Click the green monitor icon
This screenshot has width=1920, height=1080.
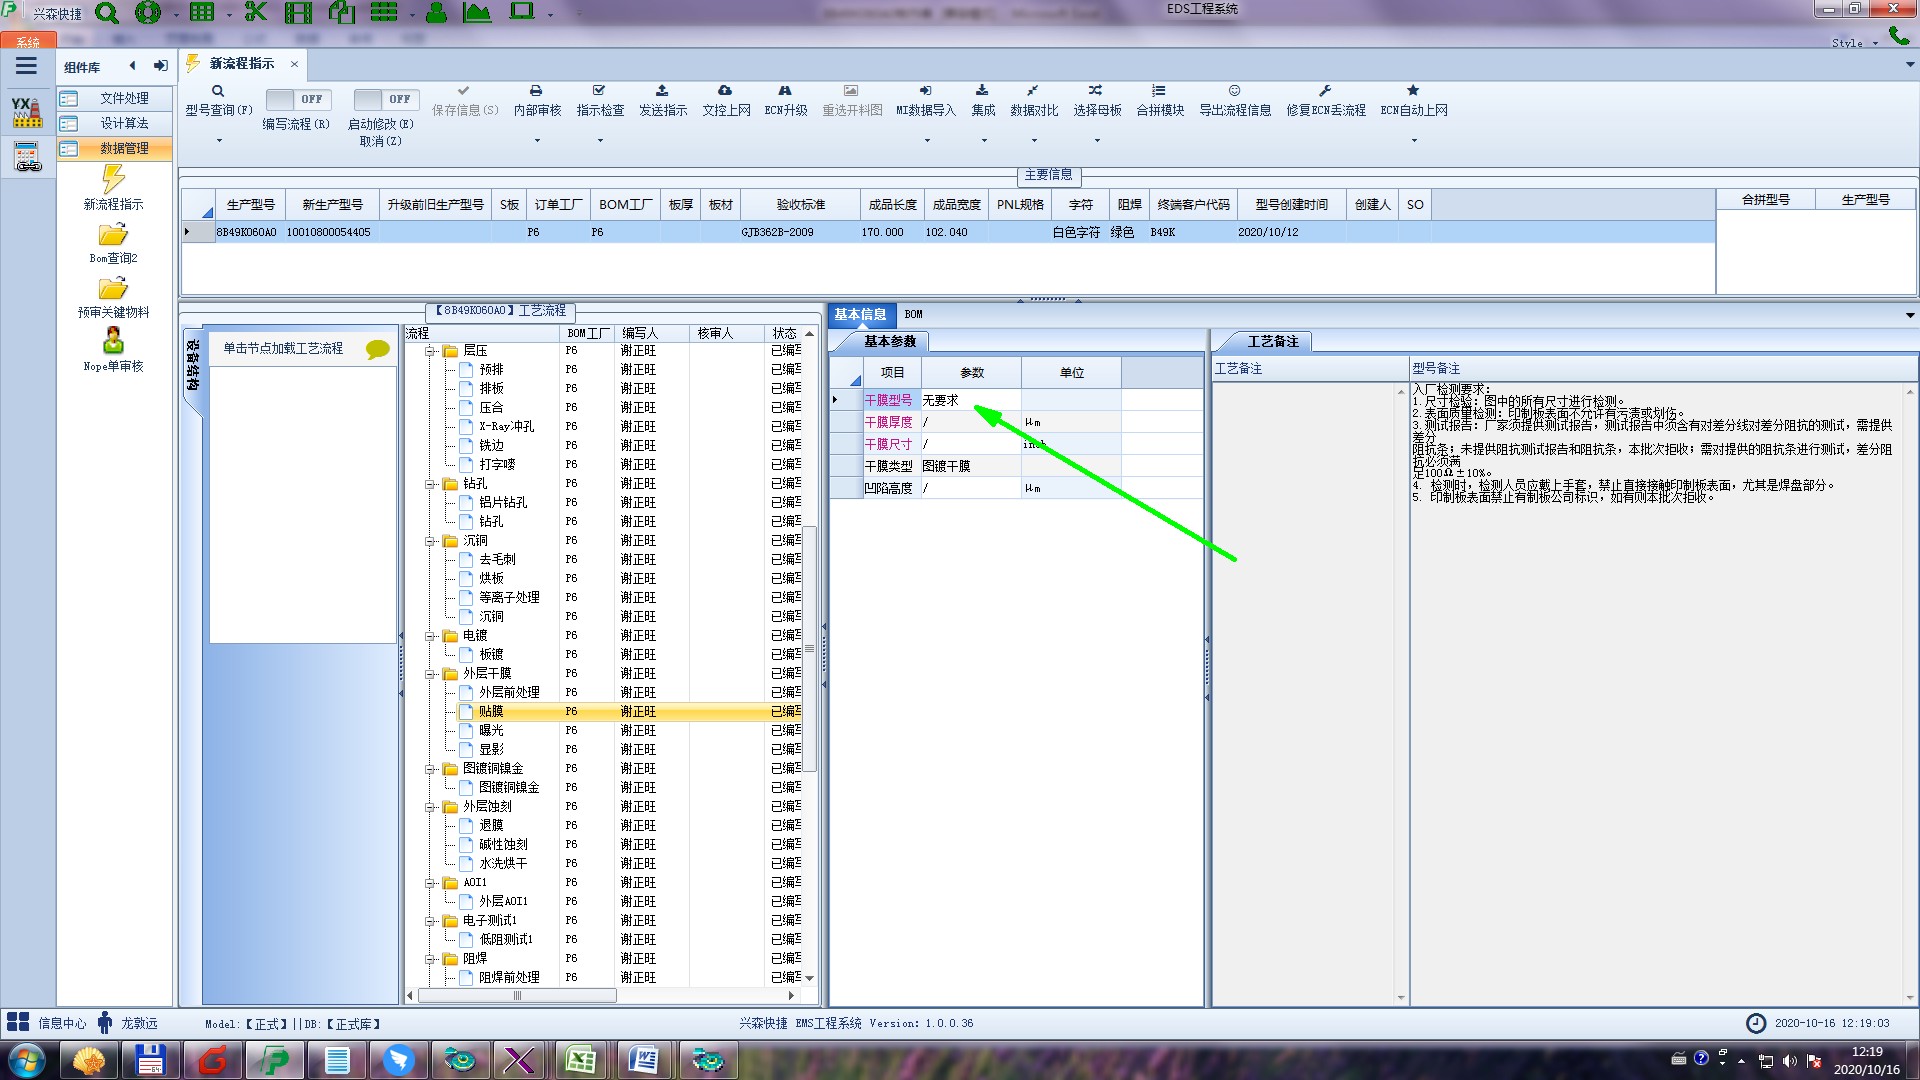coord(521,11)
